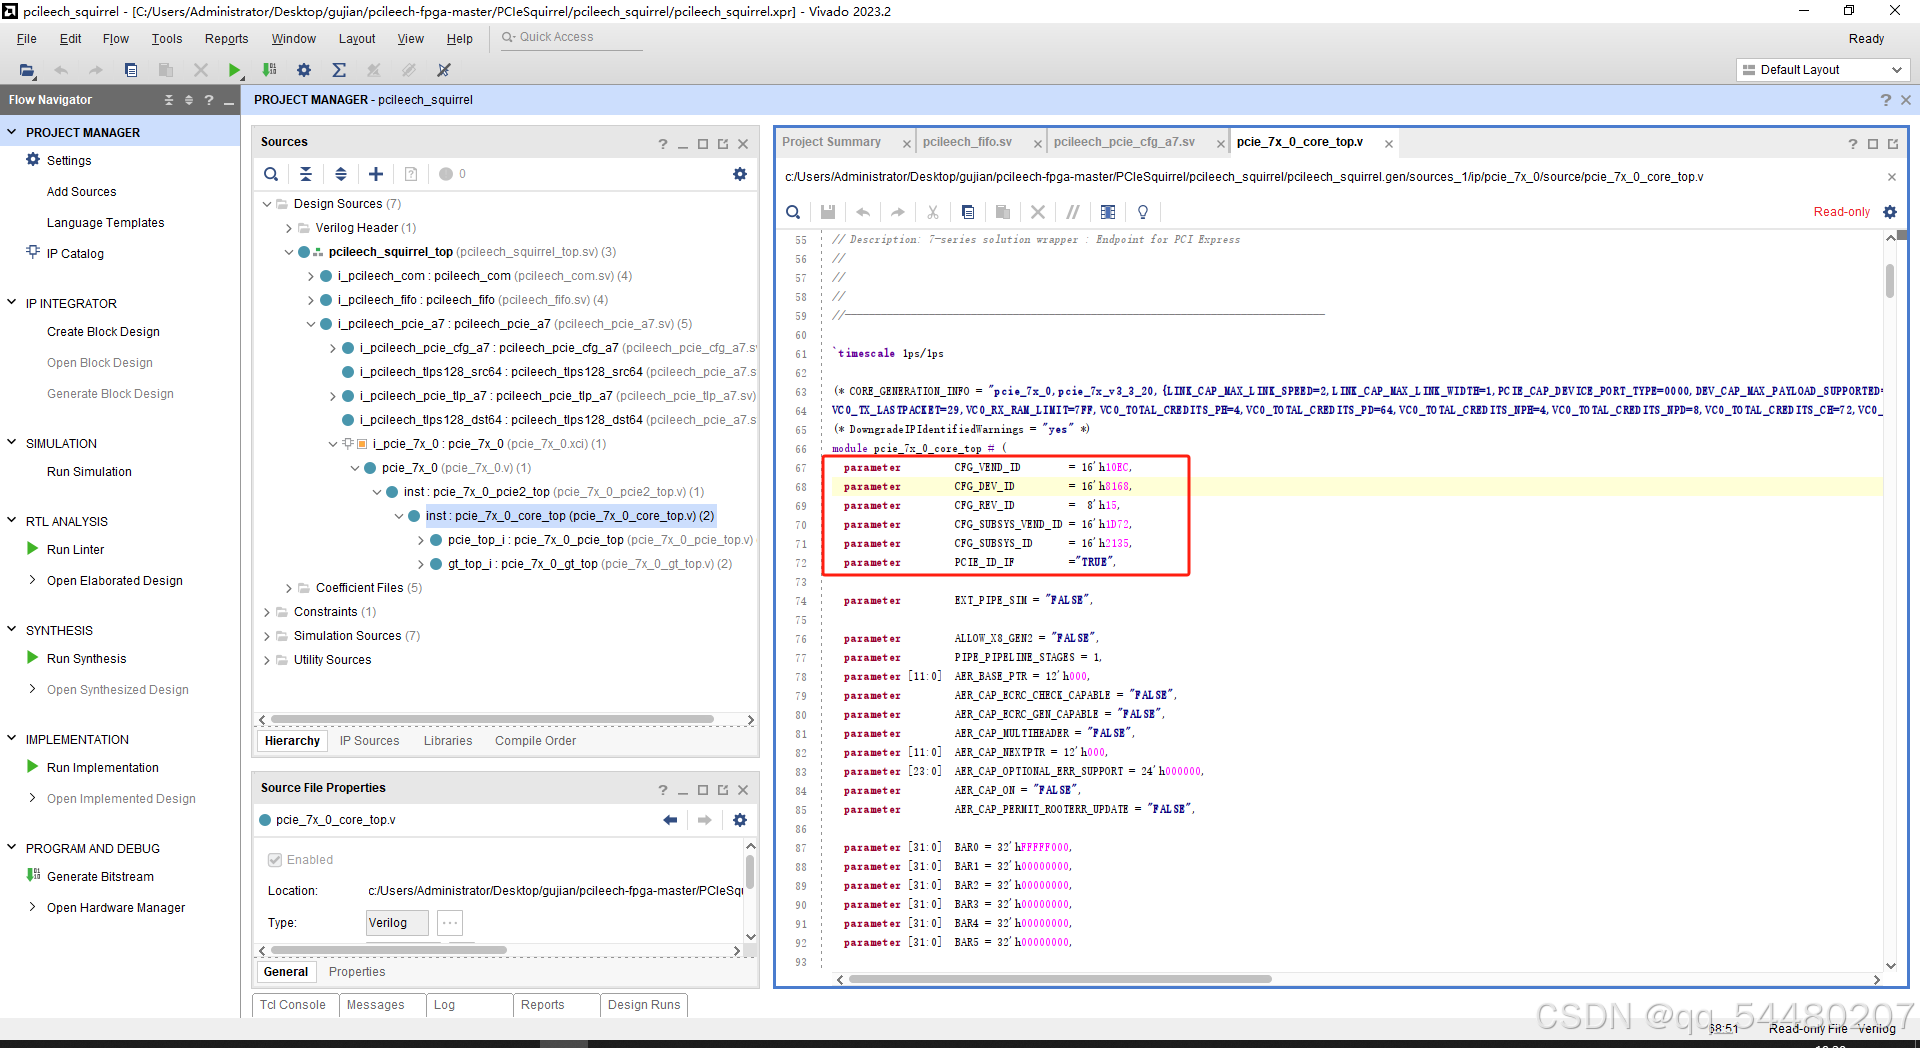
Task: Click Language Templates link
Action: click(105, 223)
